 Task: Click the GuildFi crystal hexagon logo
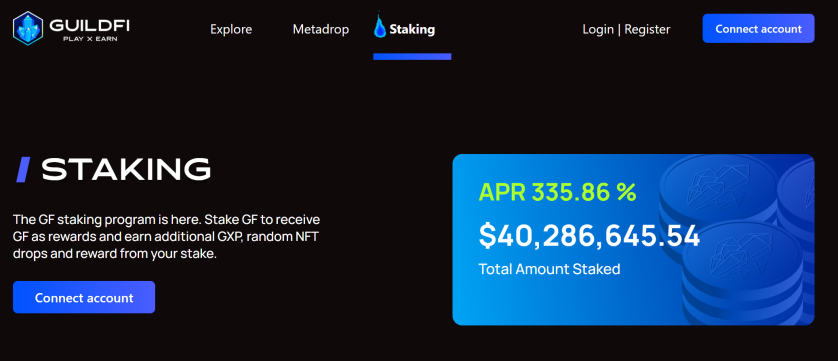pos(28,28)
